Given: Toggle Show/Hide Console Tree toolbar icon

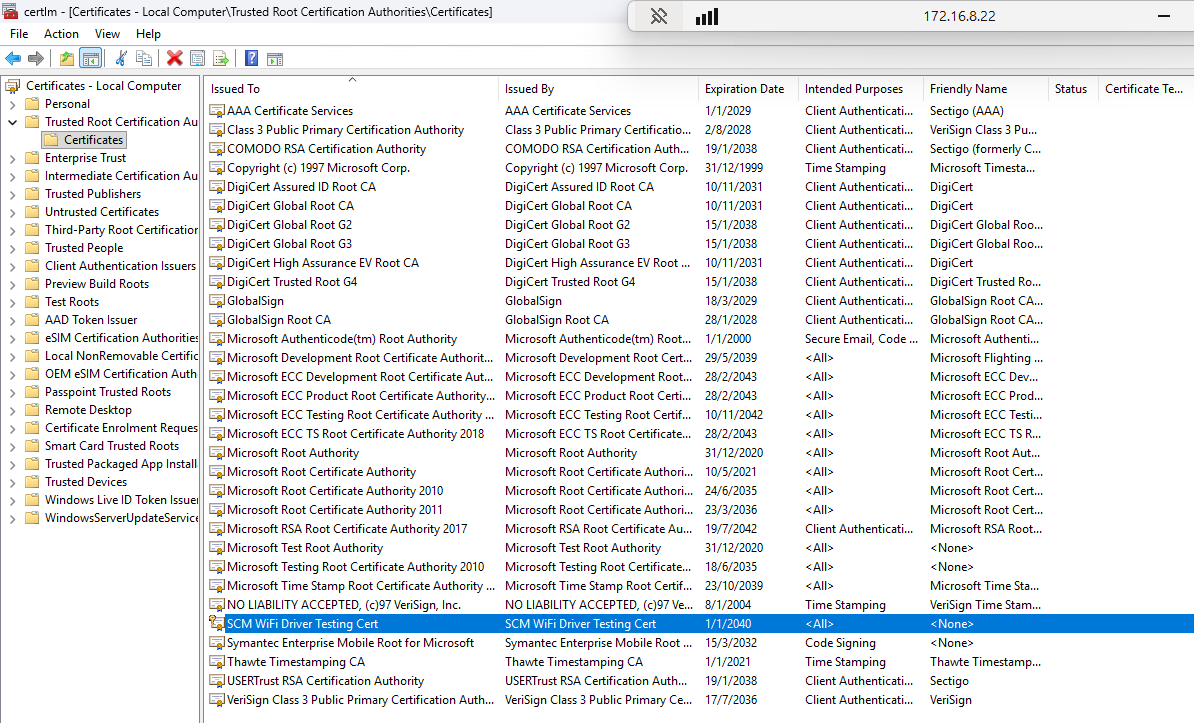Looking at the screenshot, I should (x=91, y=59).
